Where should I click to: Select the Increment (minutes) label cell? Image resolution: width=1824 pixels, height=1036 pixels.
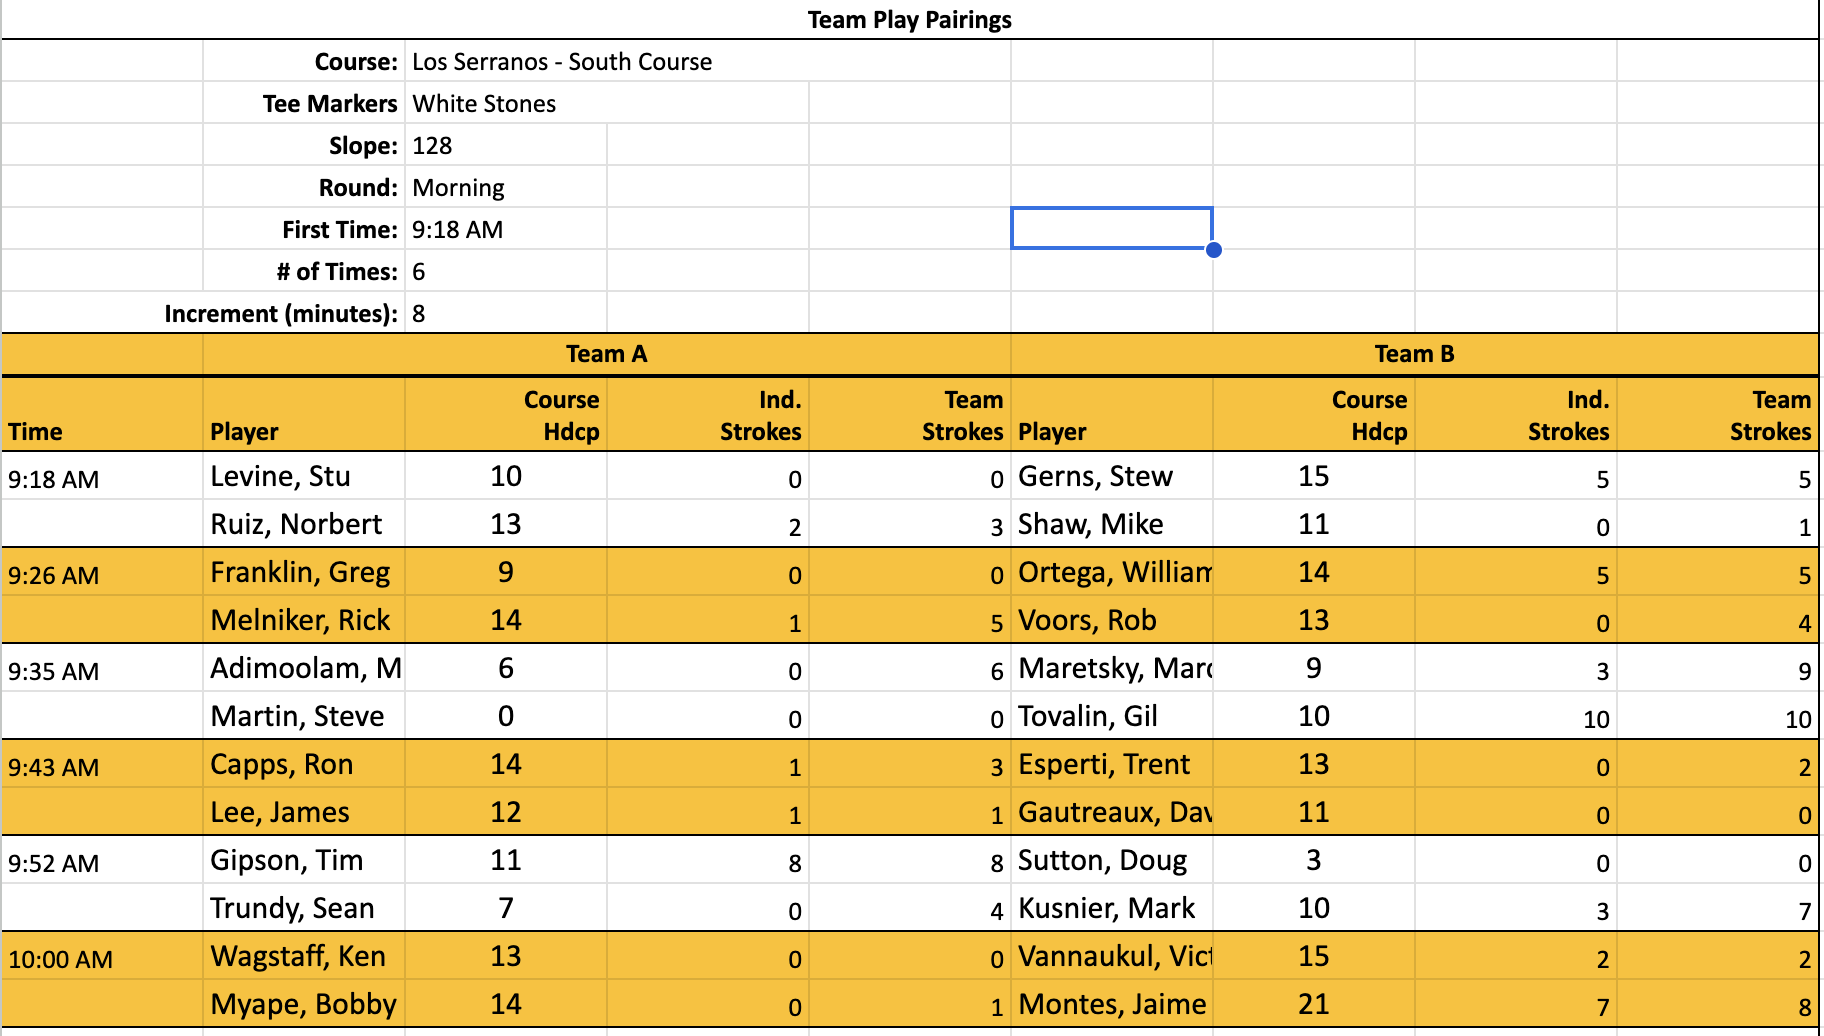pyautogui.click(x=281, y=314)
